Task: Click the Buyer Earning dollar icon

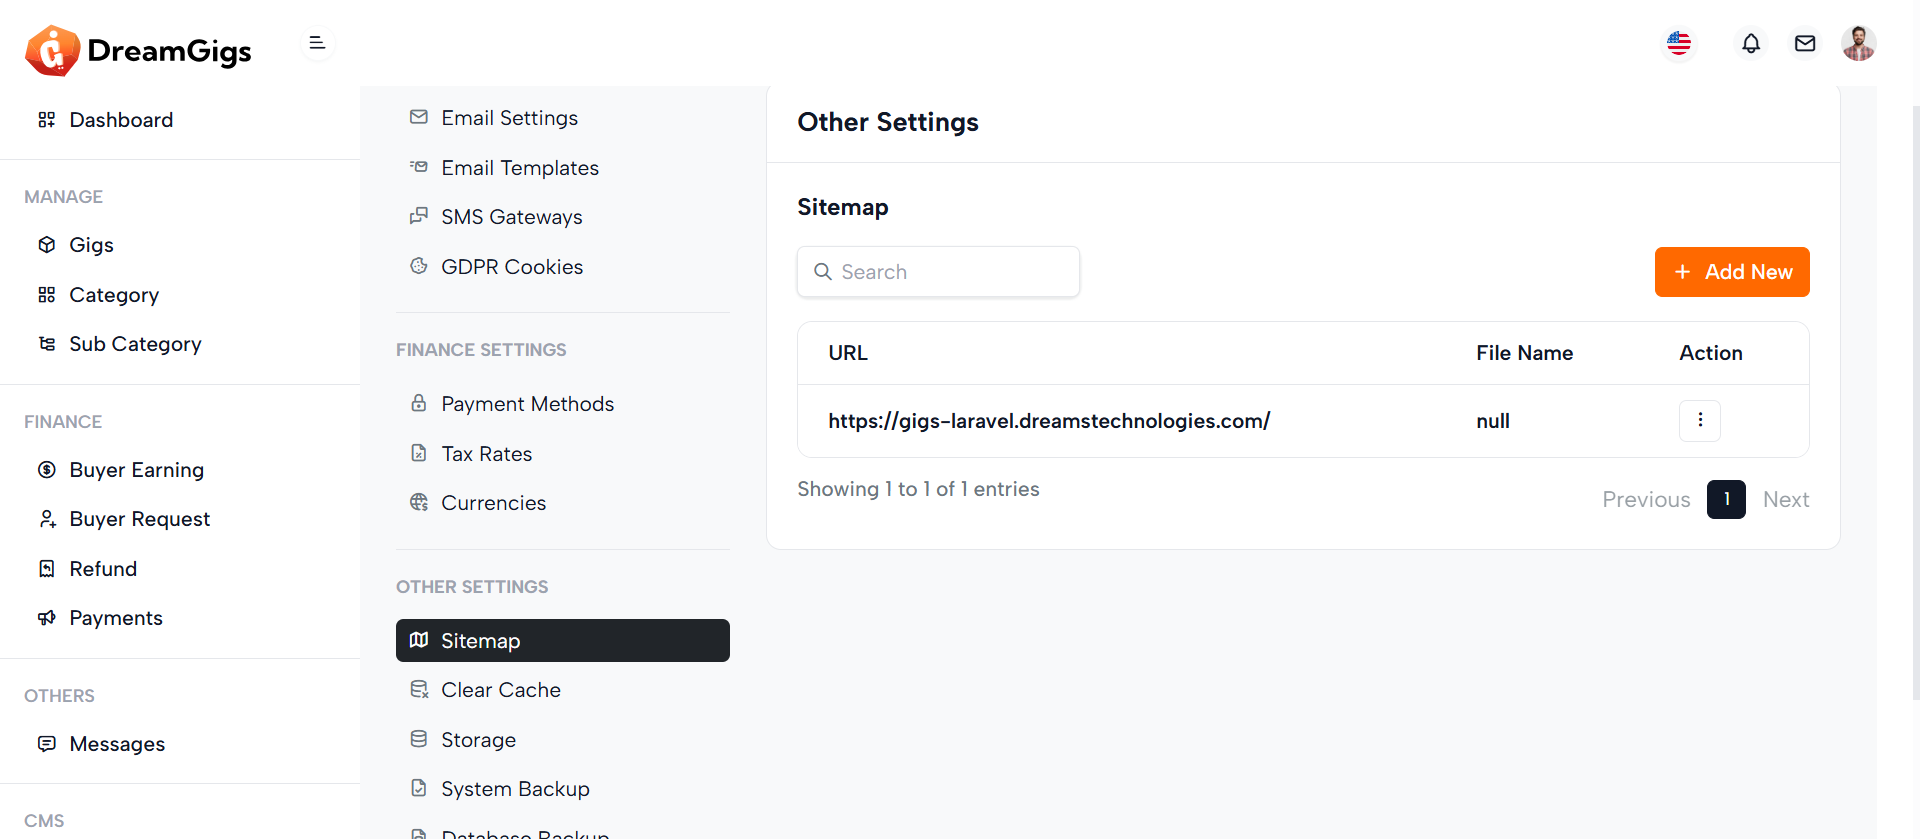Action: click(x=47, y=470)
